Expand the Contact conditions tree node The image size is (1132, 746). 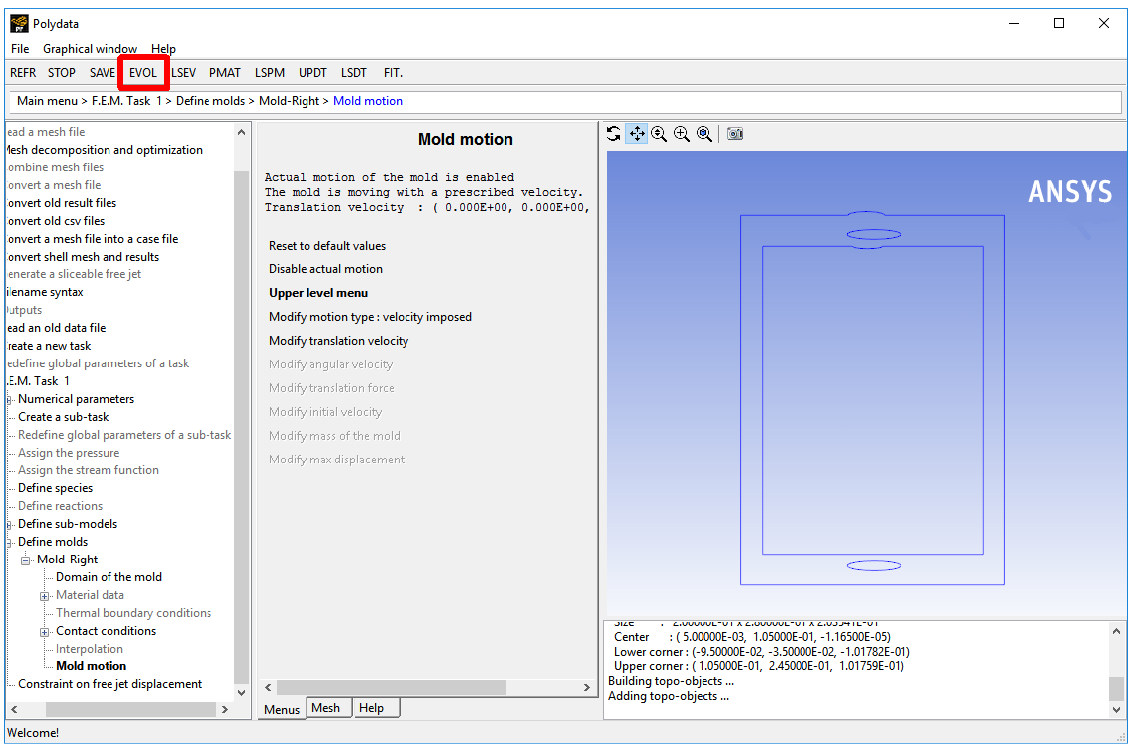coord(44,632)
